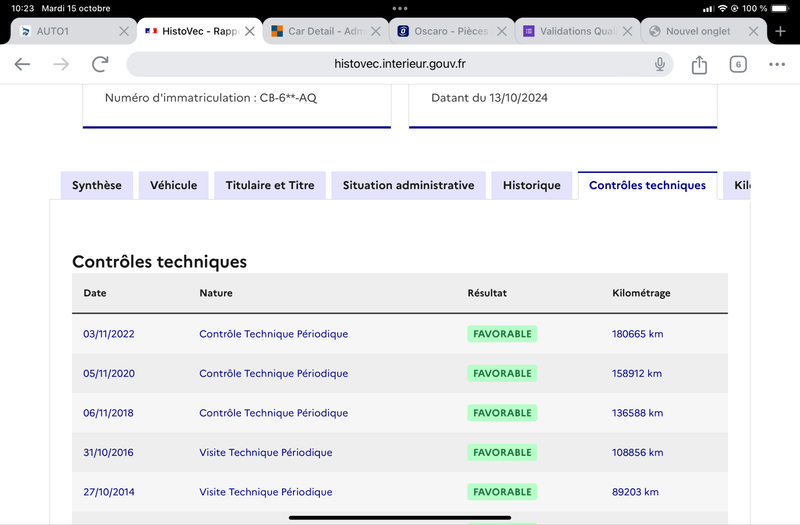The image size is (800, 525).
Task: Reload the HistoVec page
Action: click(100, 64)
